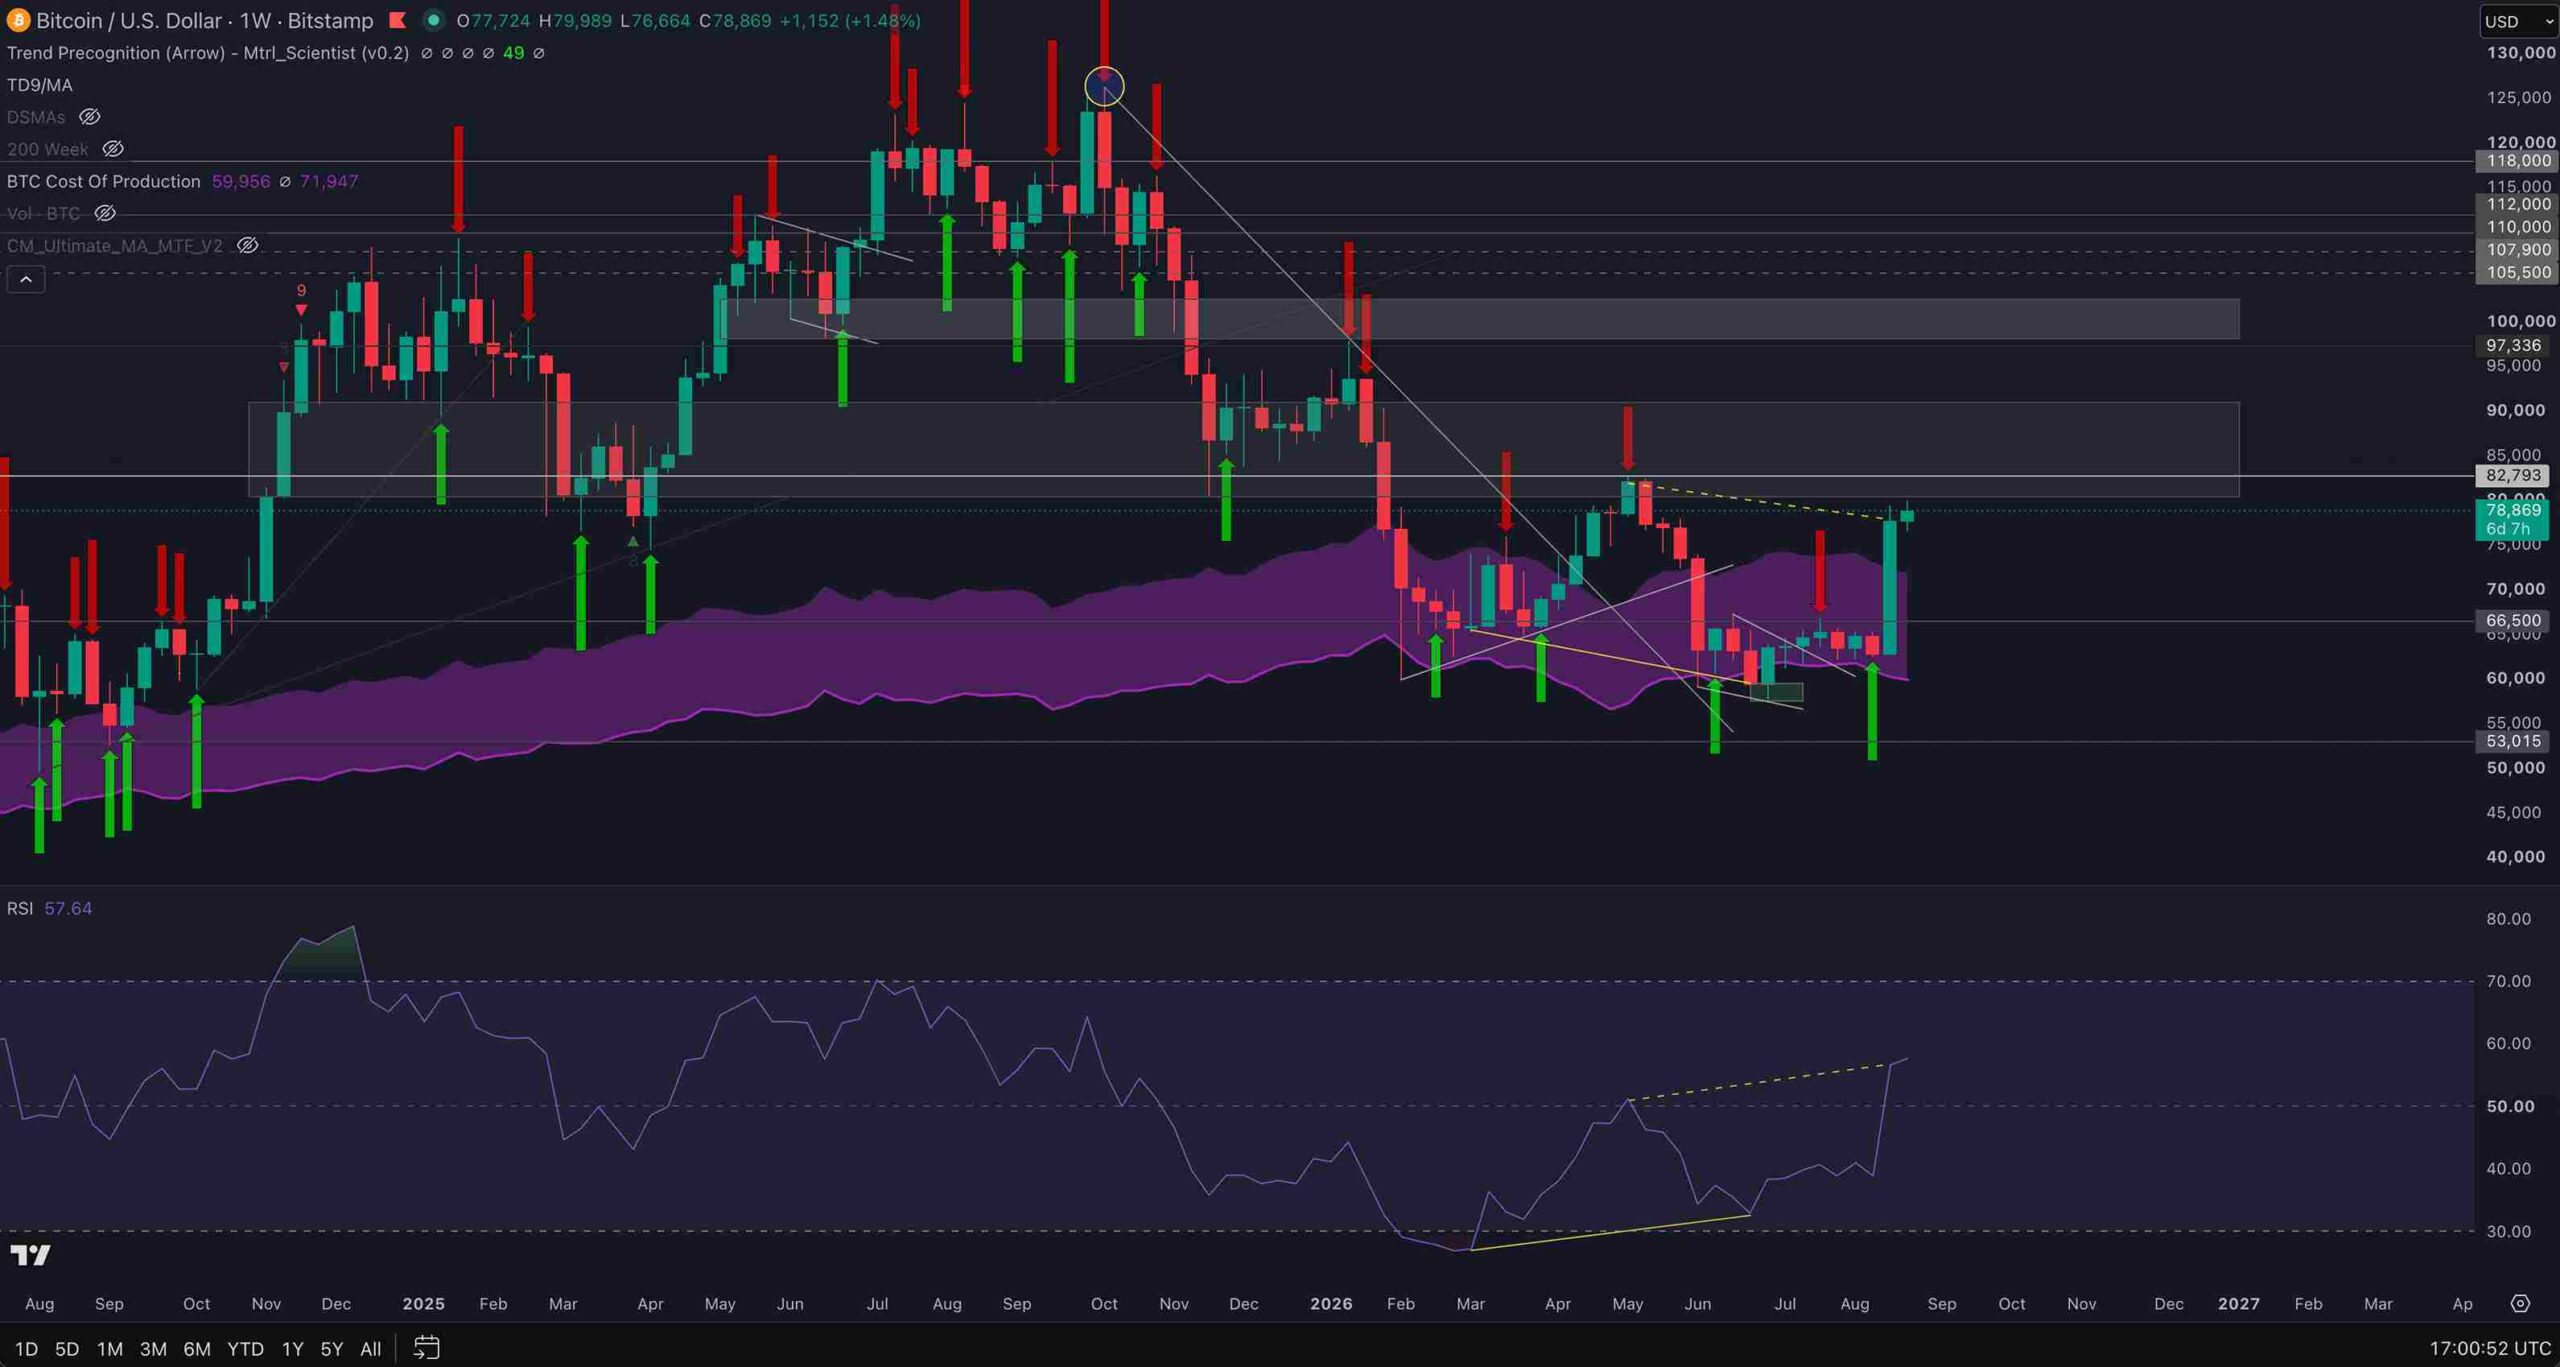Image resolution: width=2560 pixels, height=1367 pixels.
Task: Click the open price O77,724
Action: 494,20
